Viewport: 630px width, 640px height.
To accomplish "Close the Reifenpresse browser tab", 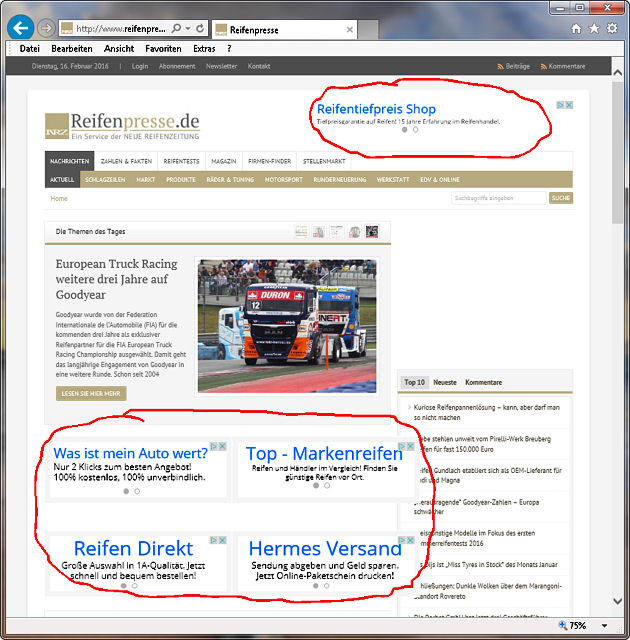I will coord(350,29).
